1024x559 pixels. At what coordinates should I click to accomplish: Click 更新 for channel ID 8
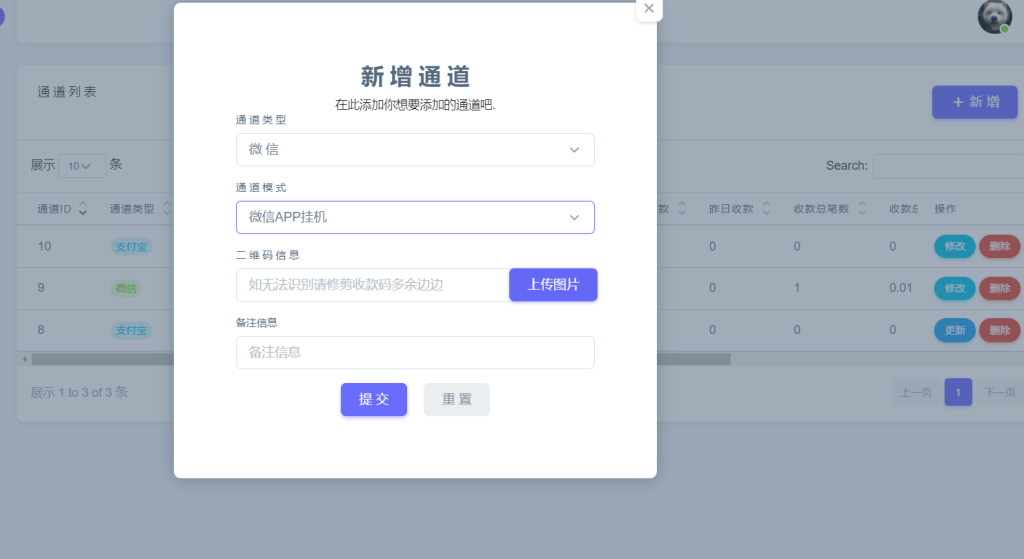click(953, 330)
